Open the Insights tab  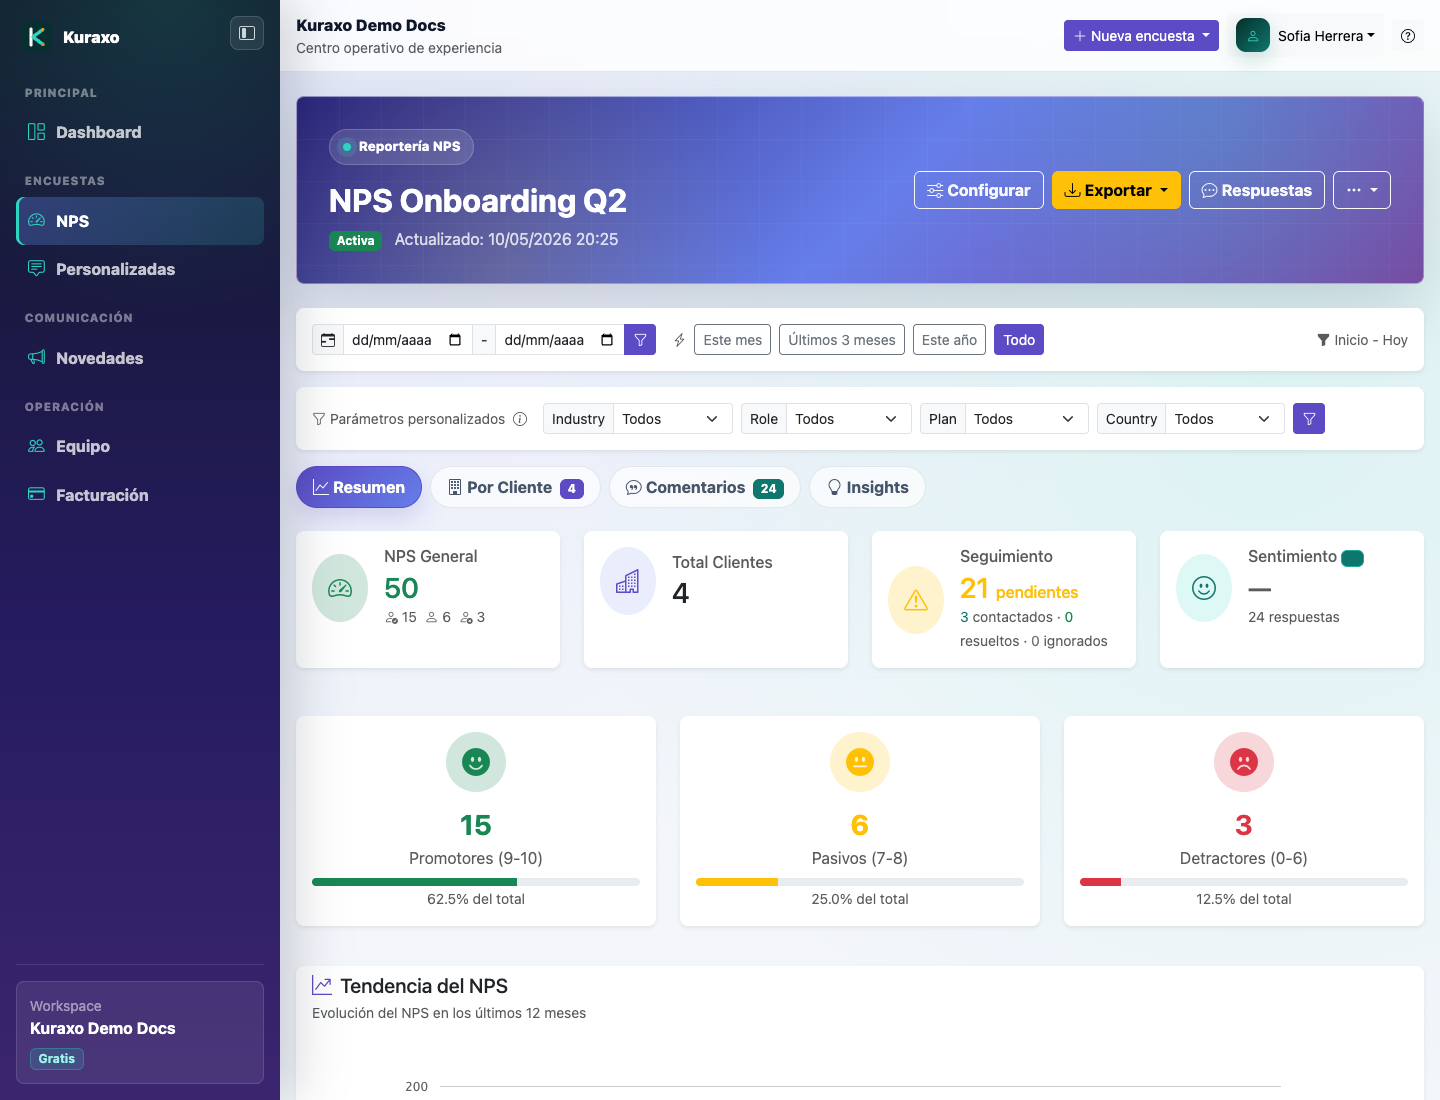[867, 487]
